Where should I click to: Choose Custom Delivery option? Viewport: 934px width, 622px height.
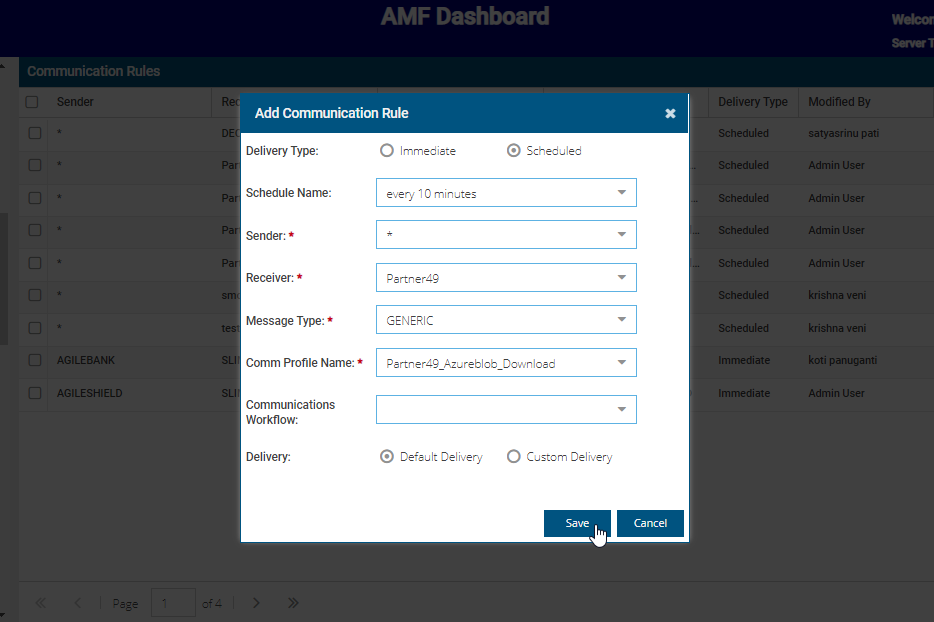tap(514, 457)
